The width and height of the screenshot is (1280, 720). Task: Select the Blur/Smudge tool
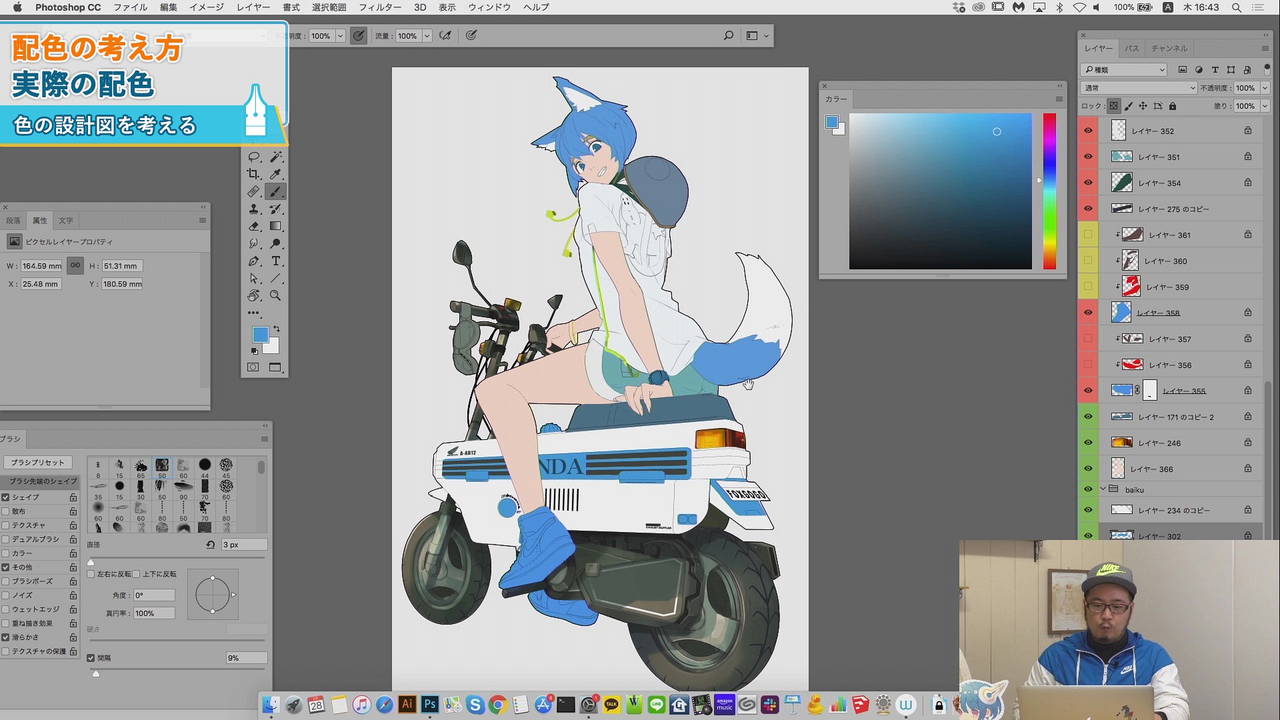tap(254, 244)
